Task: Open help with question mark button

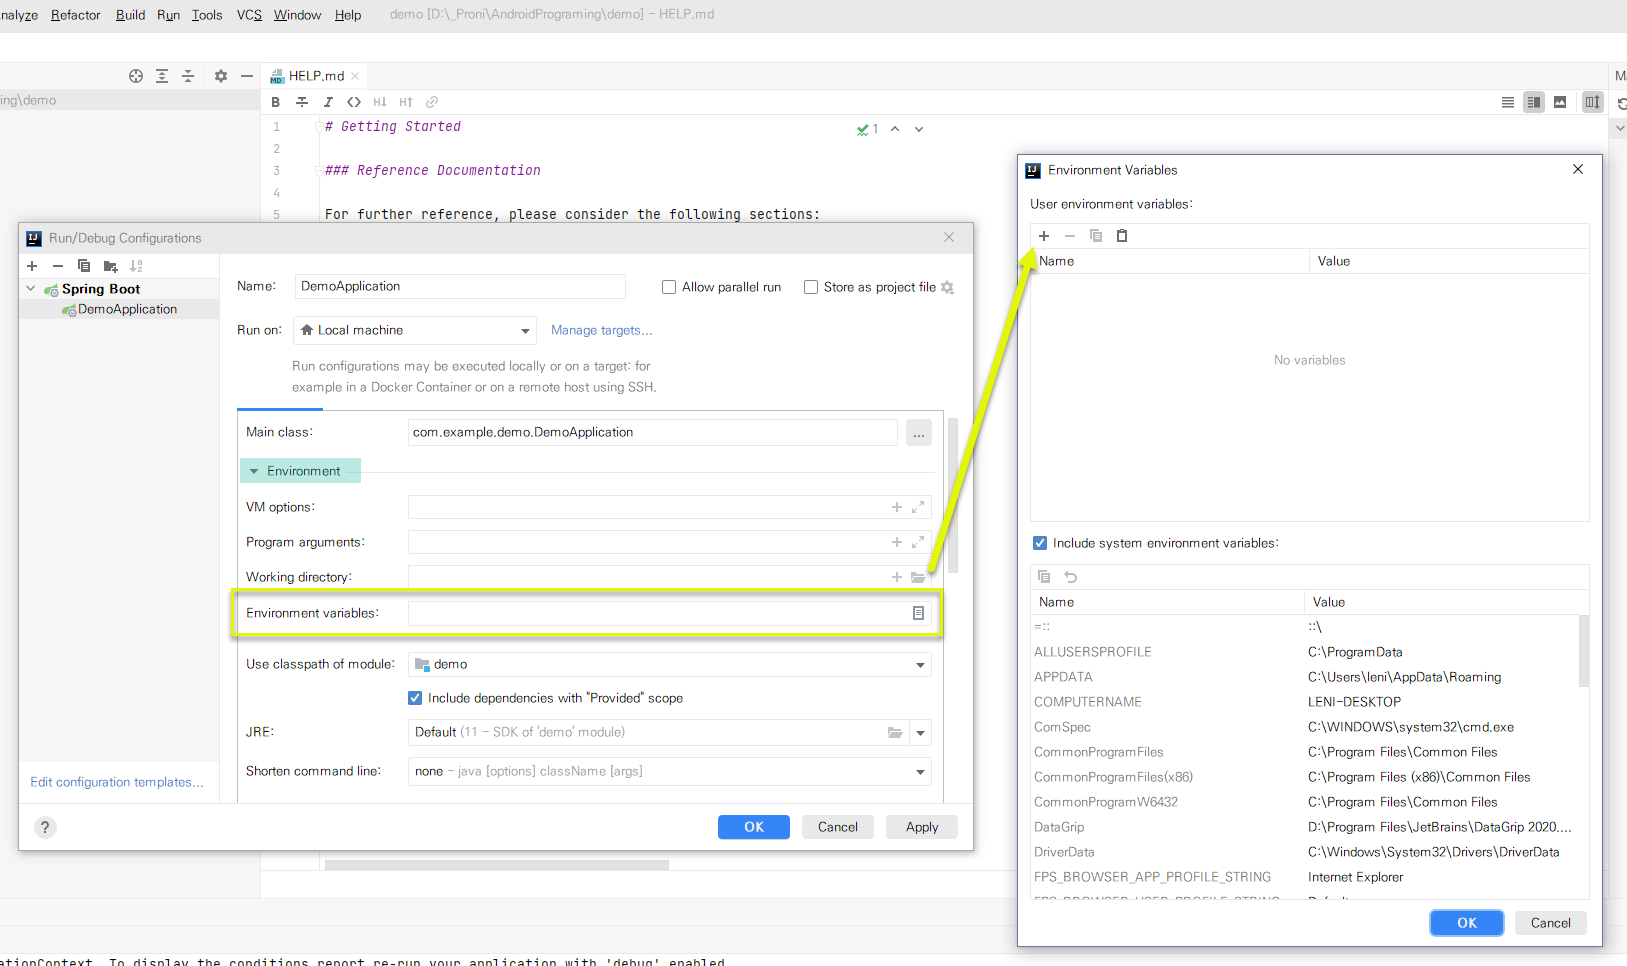Action: (x=45, y=827)
